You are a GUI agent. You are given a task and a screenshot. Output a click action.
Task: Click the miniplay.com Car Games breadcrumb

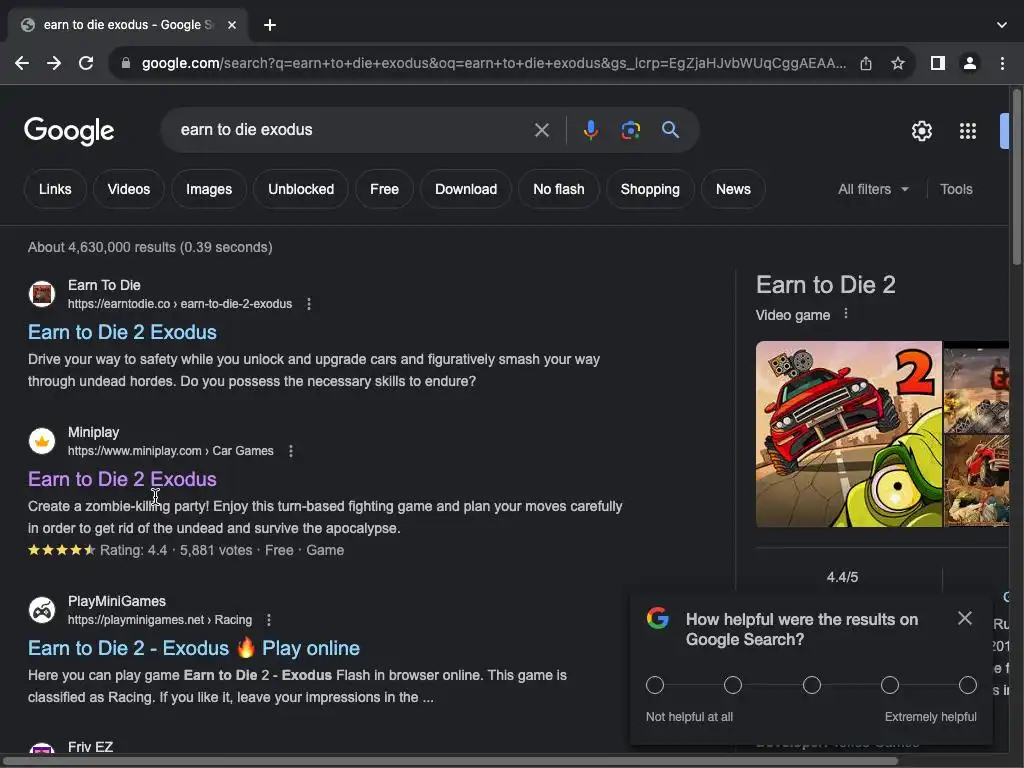pyautogui.click(x=170, y=451)
